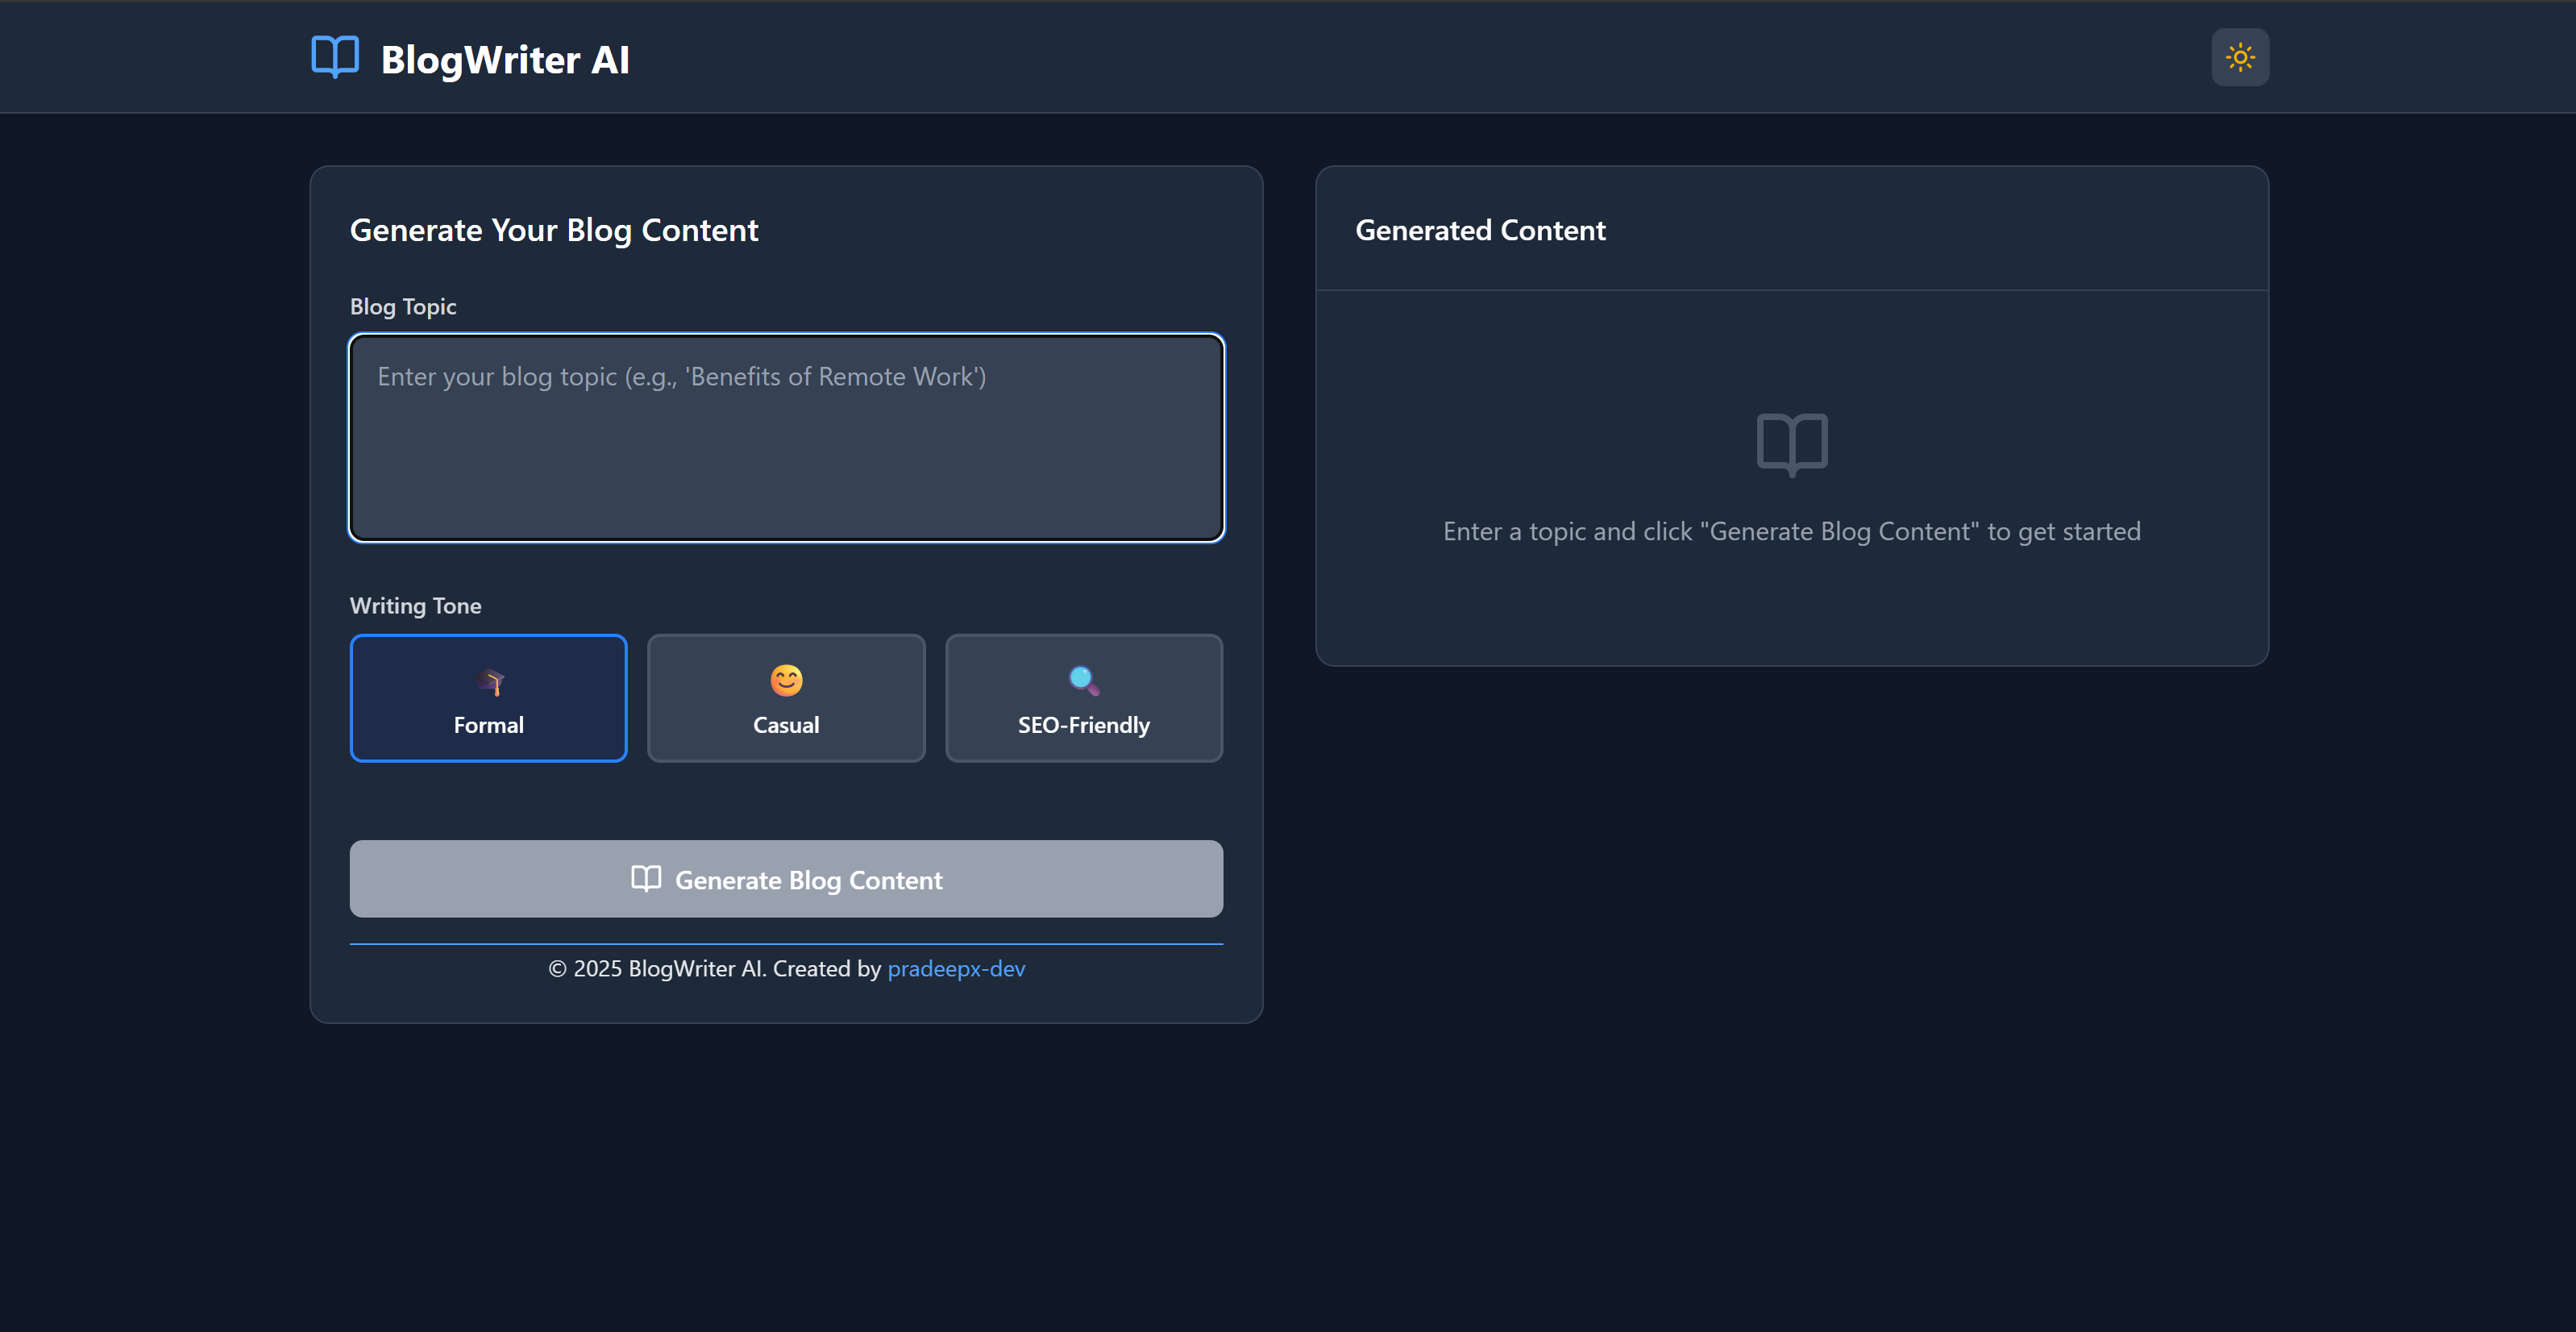Open the pradeepx-dev profile link

[x=956, y=968]
